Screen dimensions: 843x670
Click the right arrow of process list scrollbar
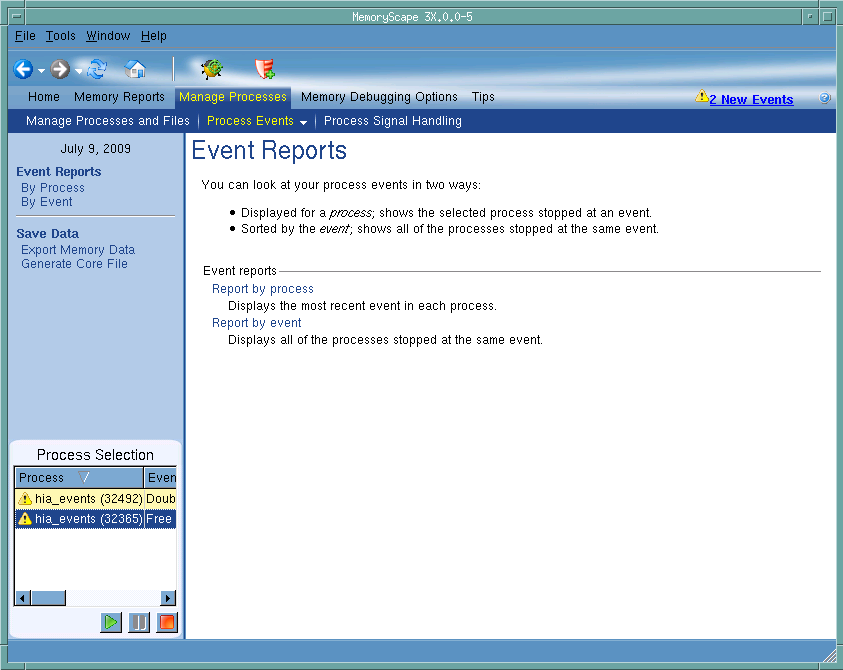tap(168, 598)
